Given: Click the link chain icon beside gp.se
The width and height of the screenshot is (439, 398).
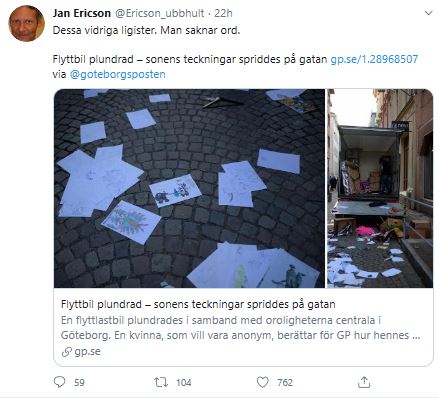Looking at the screenshot, I should pos(67,352).
